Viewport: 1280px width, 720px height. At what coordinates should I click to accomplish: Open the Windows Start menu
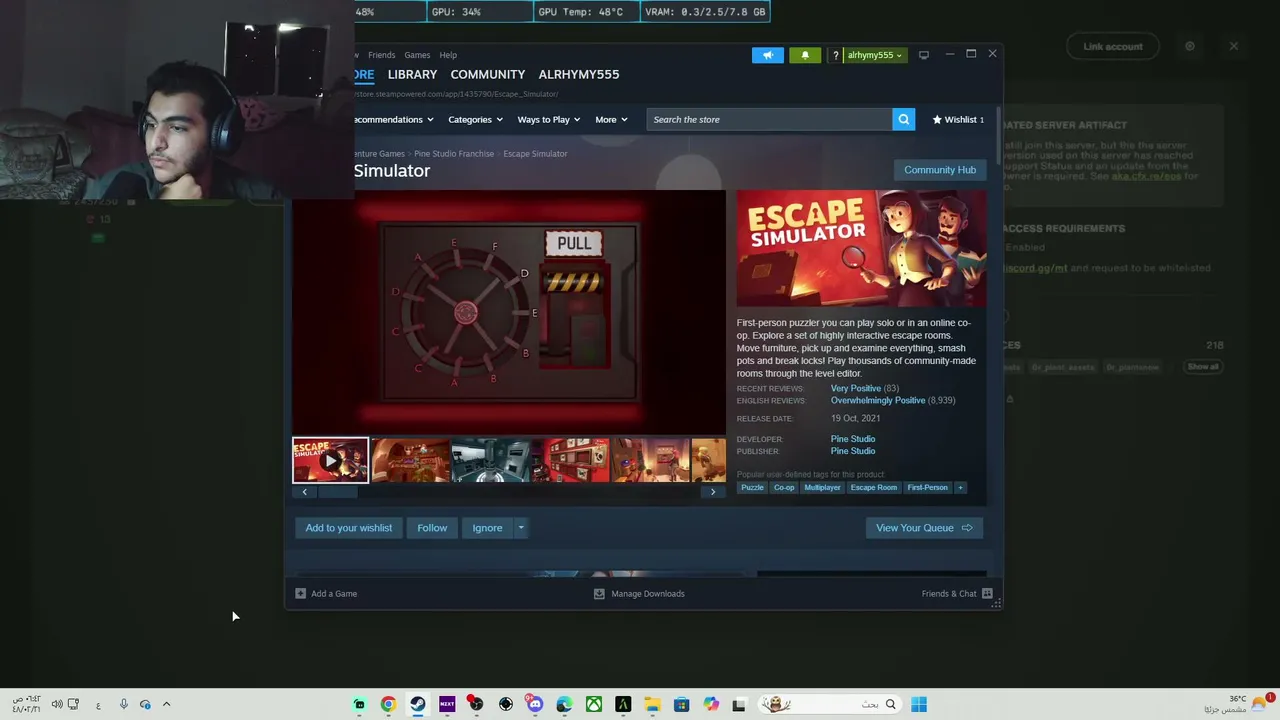[x=919, y=705]
